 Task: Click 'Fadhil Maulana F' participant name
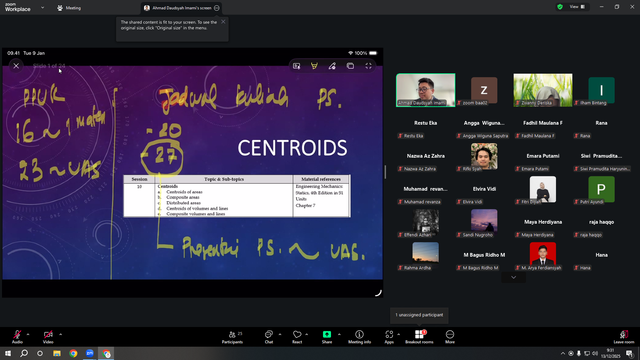[543, 123]
